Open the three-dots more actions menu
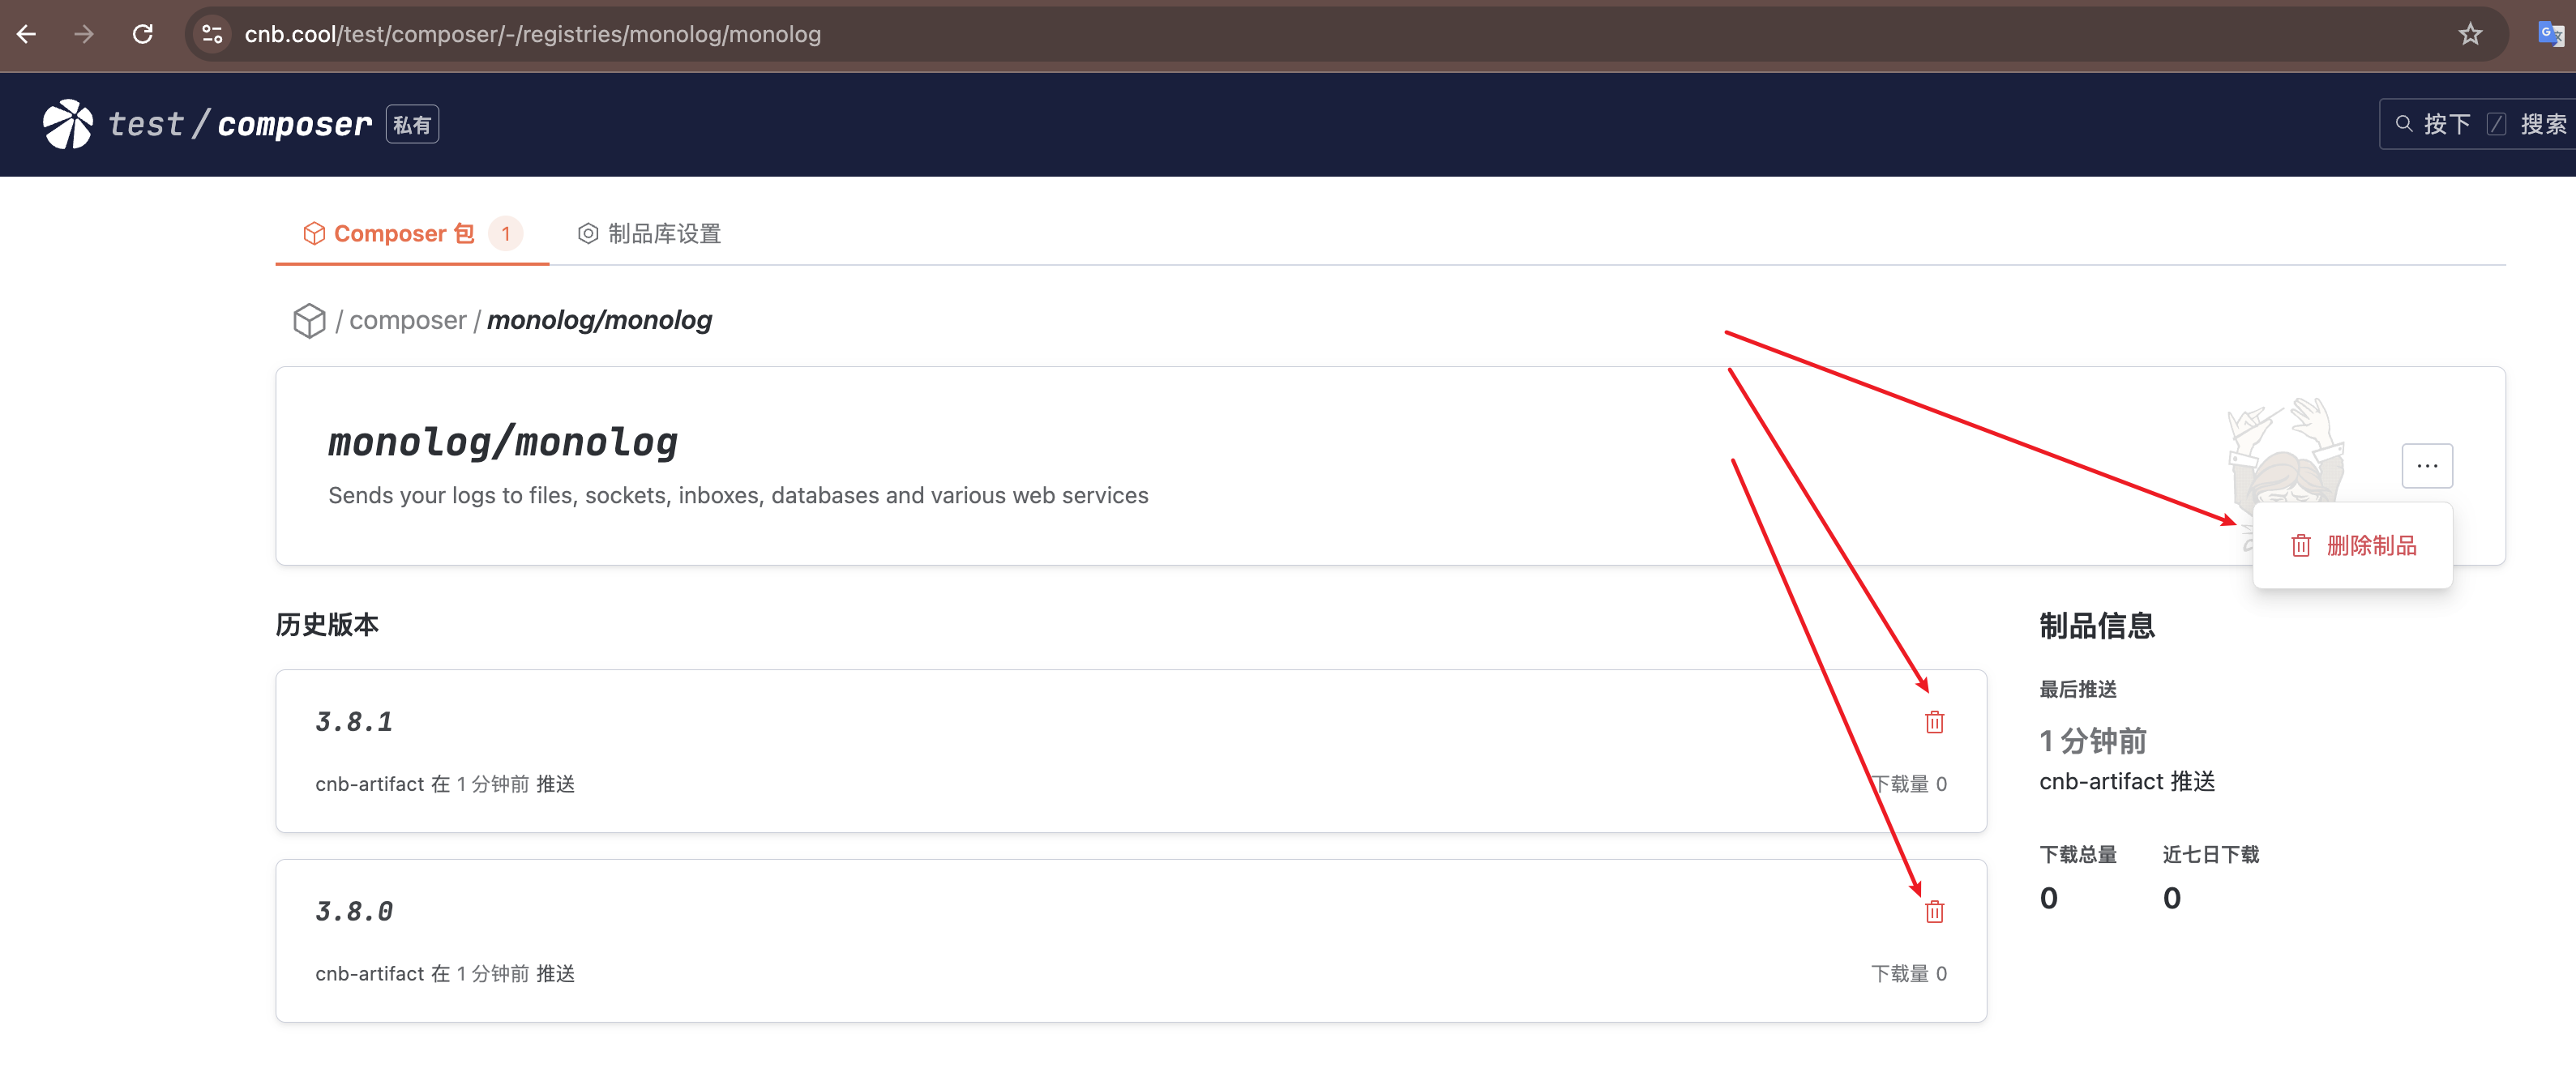The height and width of the screenshot is (1081, 2576). [x=2426, y=466]
